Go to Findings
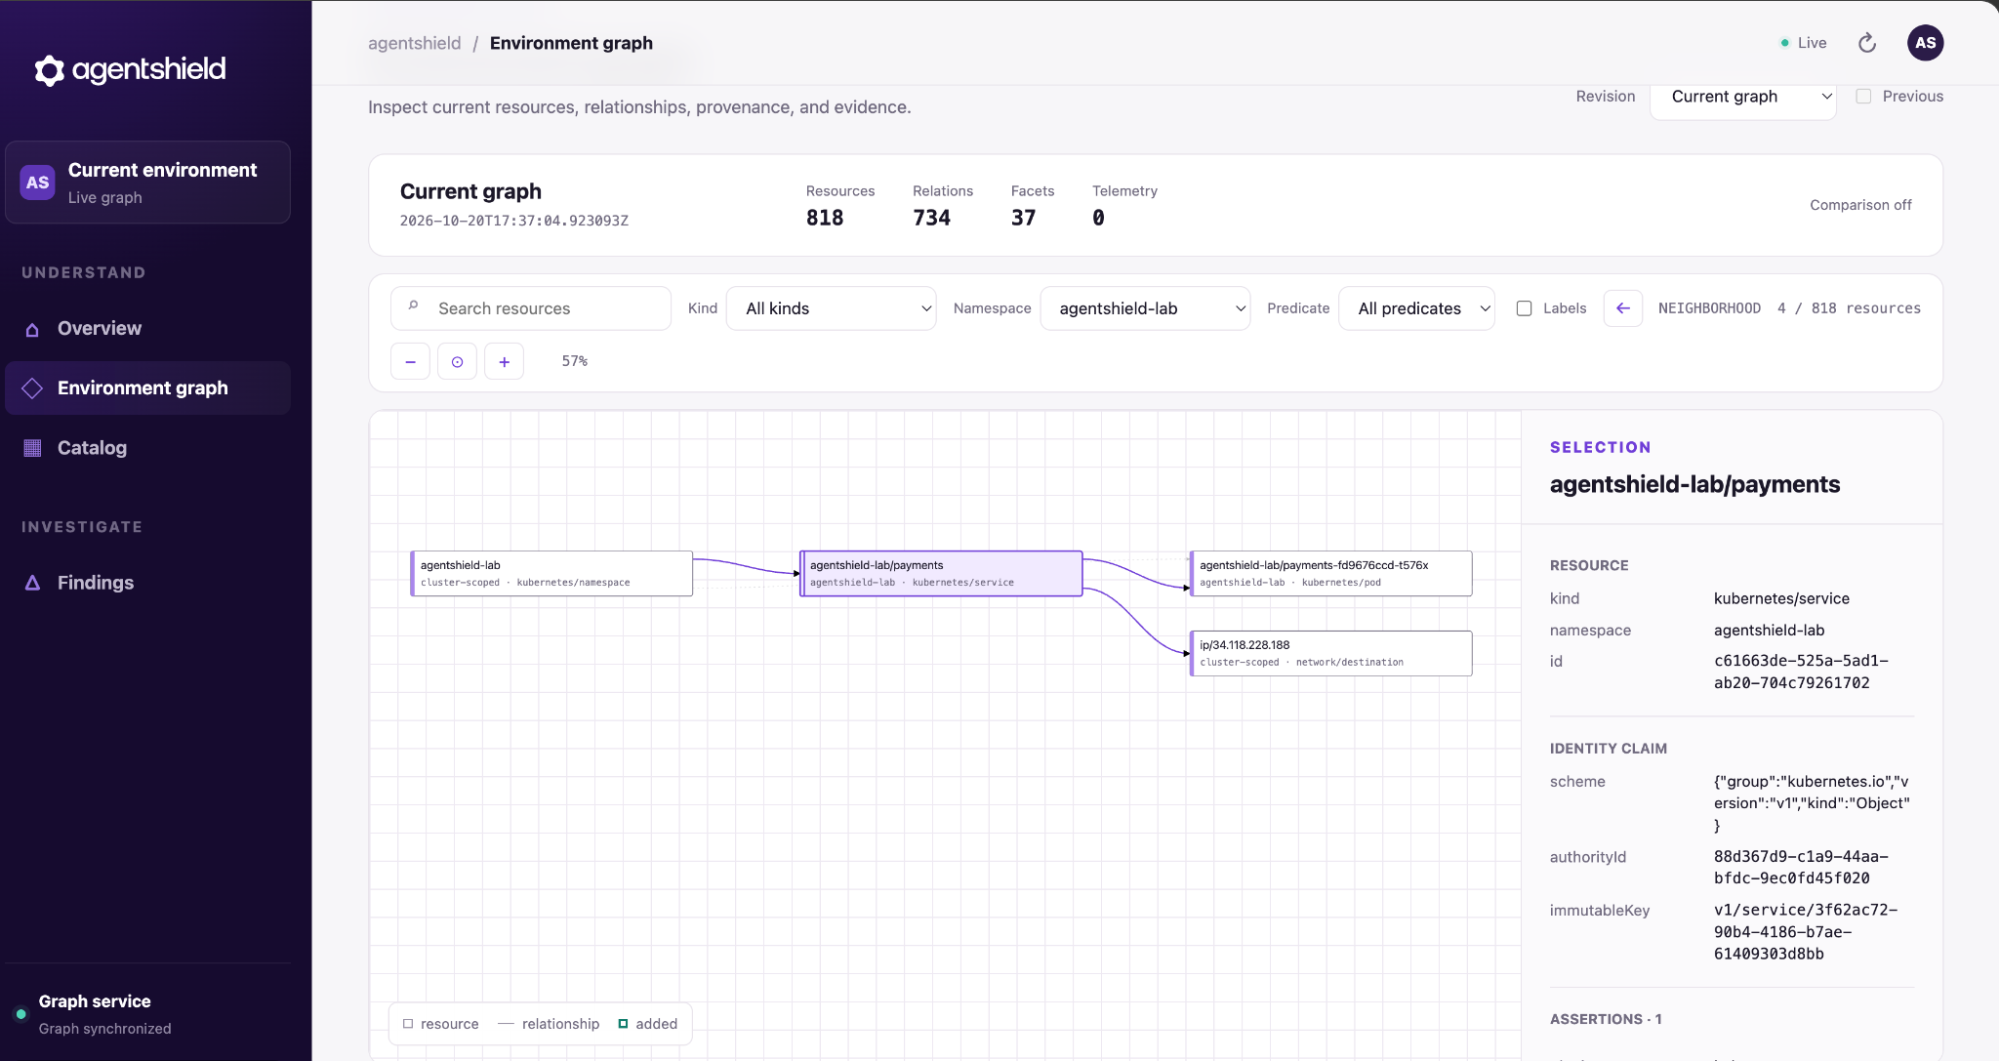Screen dimensions: 1999x1061 click(x=148, y=583)
